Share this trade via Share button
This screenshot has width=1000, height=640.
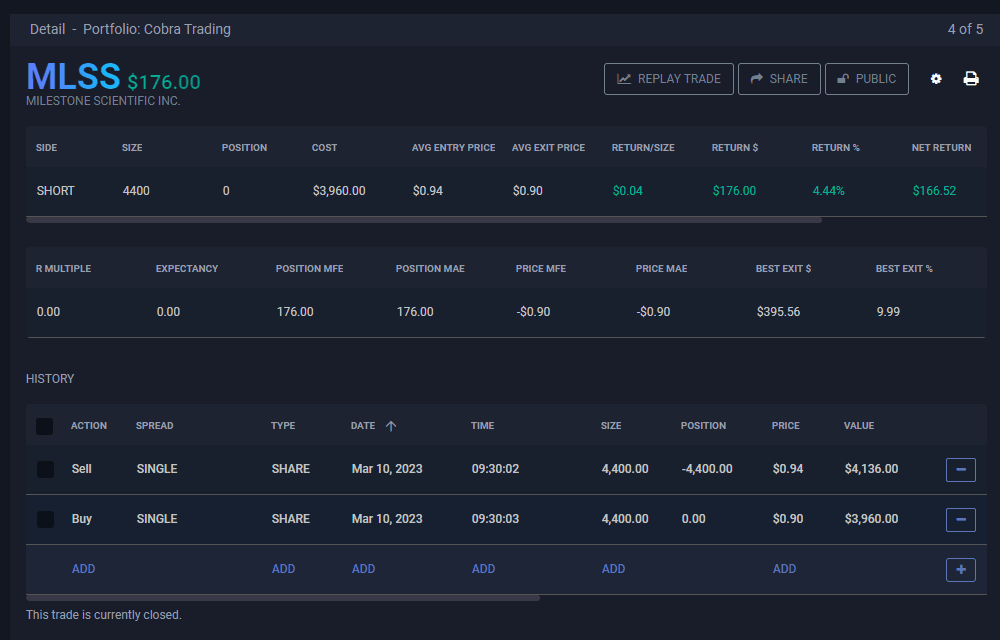(x=779, y=79)
